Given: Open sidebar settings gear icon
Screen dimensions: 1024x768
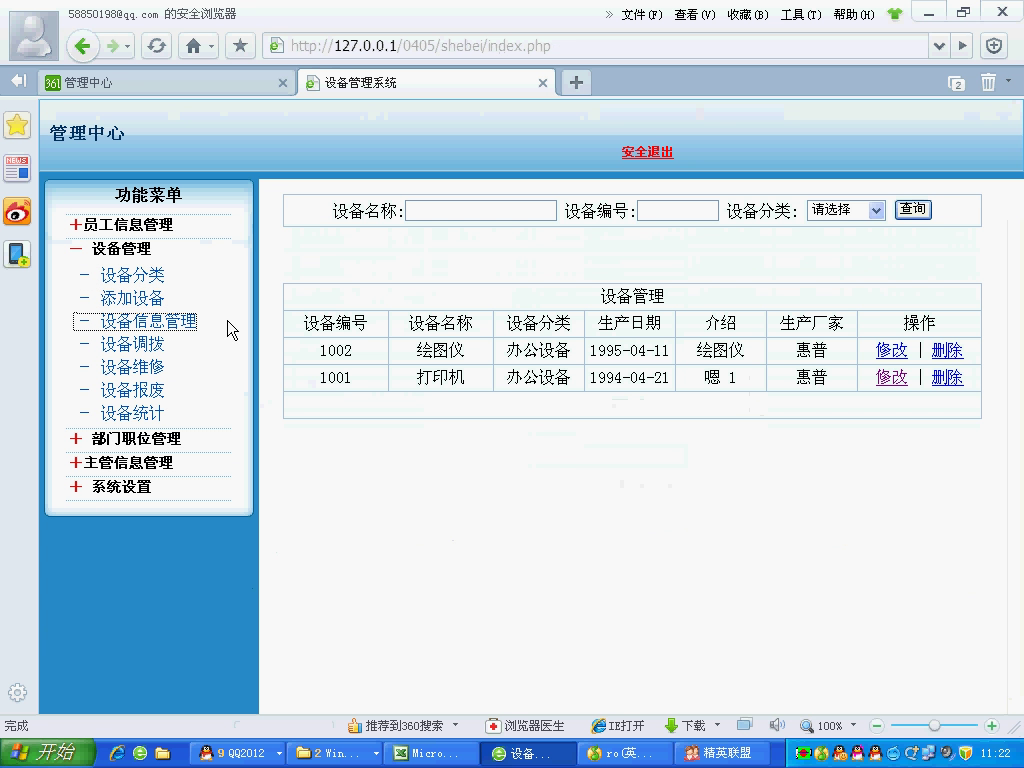Looking at the screenshot, I should pyautogui.click(x=18, y=692).
